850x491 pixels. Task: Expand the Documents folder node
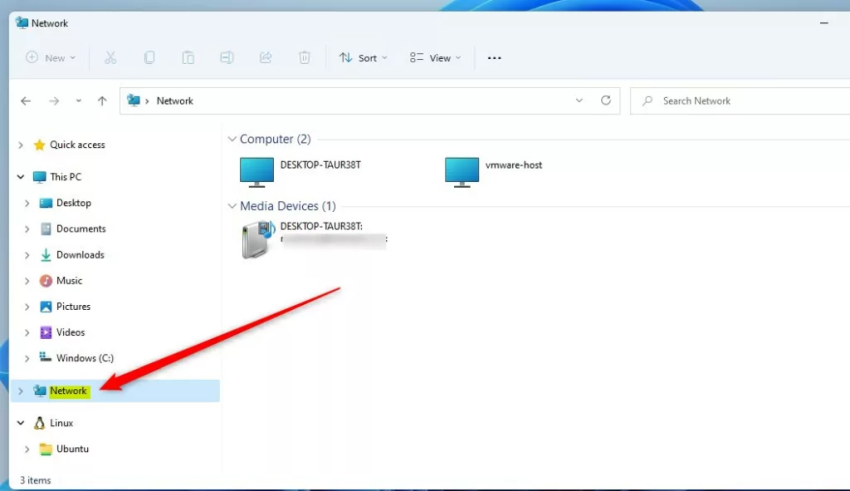point(27,229)
